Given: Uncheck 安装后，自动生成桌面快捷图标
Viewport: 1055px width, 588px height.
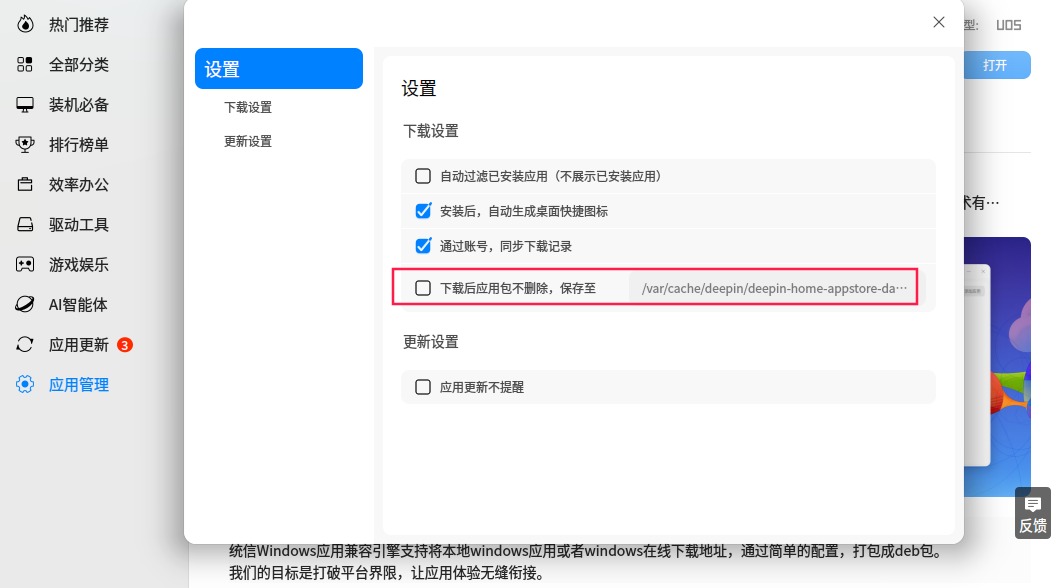Looking at the screenshot, I should (x=423, y=211).
